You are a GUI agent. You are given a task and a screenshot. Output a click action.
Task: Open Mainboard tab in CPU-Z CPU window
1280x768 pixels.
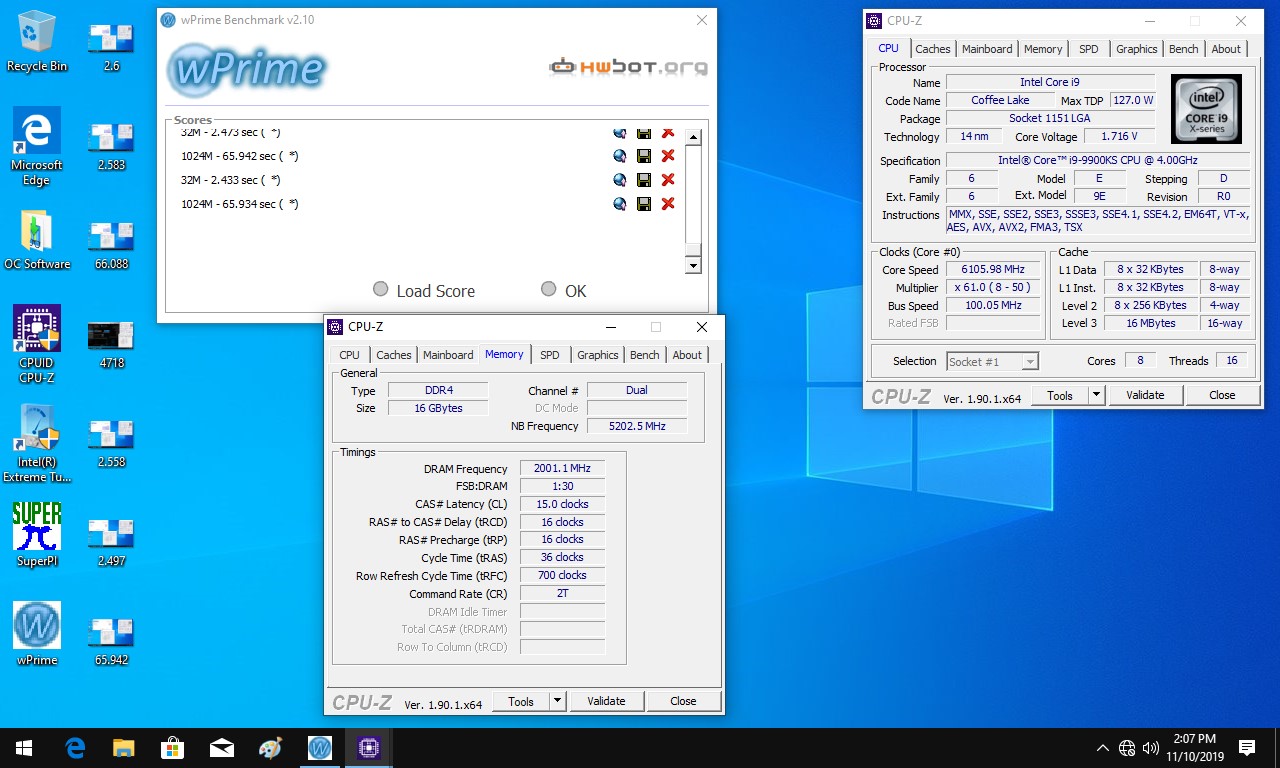coord(987,49)
